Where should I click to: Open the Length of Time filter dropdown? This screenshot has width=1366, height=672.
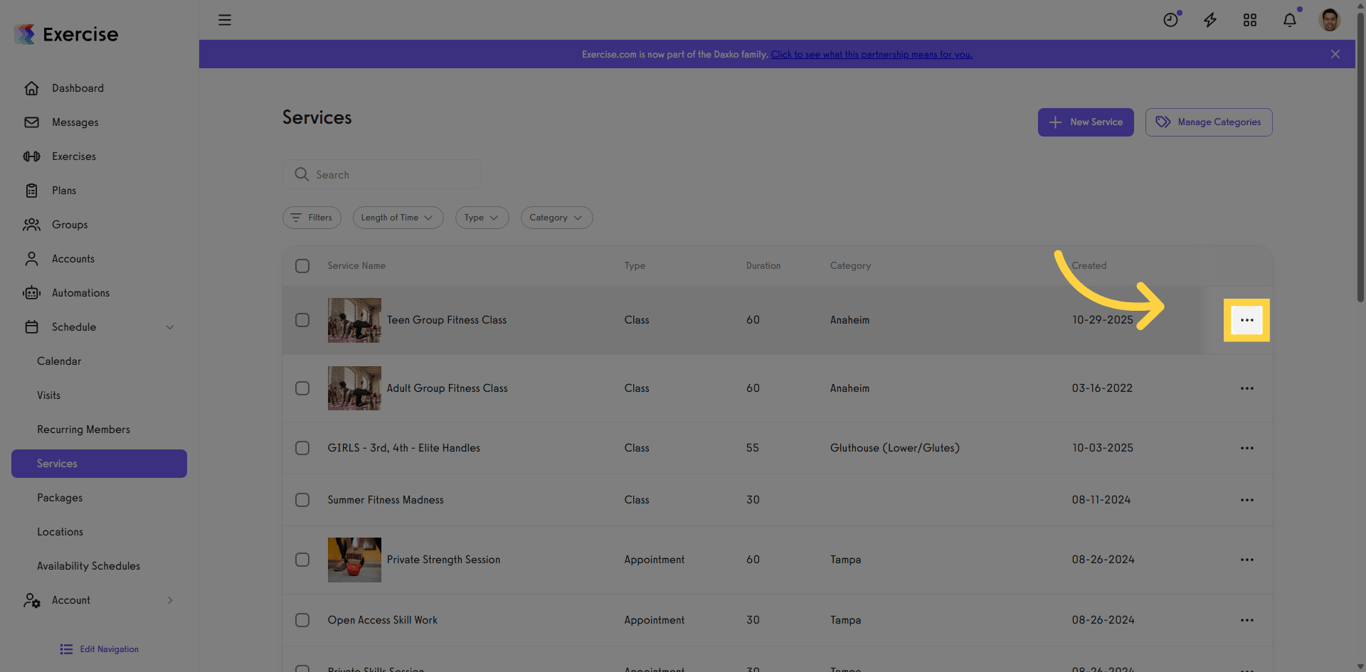click(397, 217)
